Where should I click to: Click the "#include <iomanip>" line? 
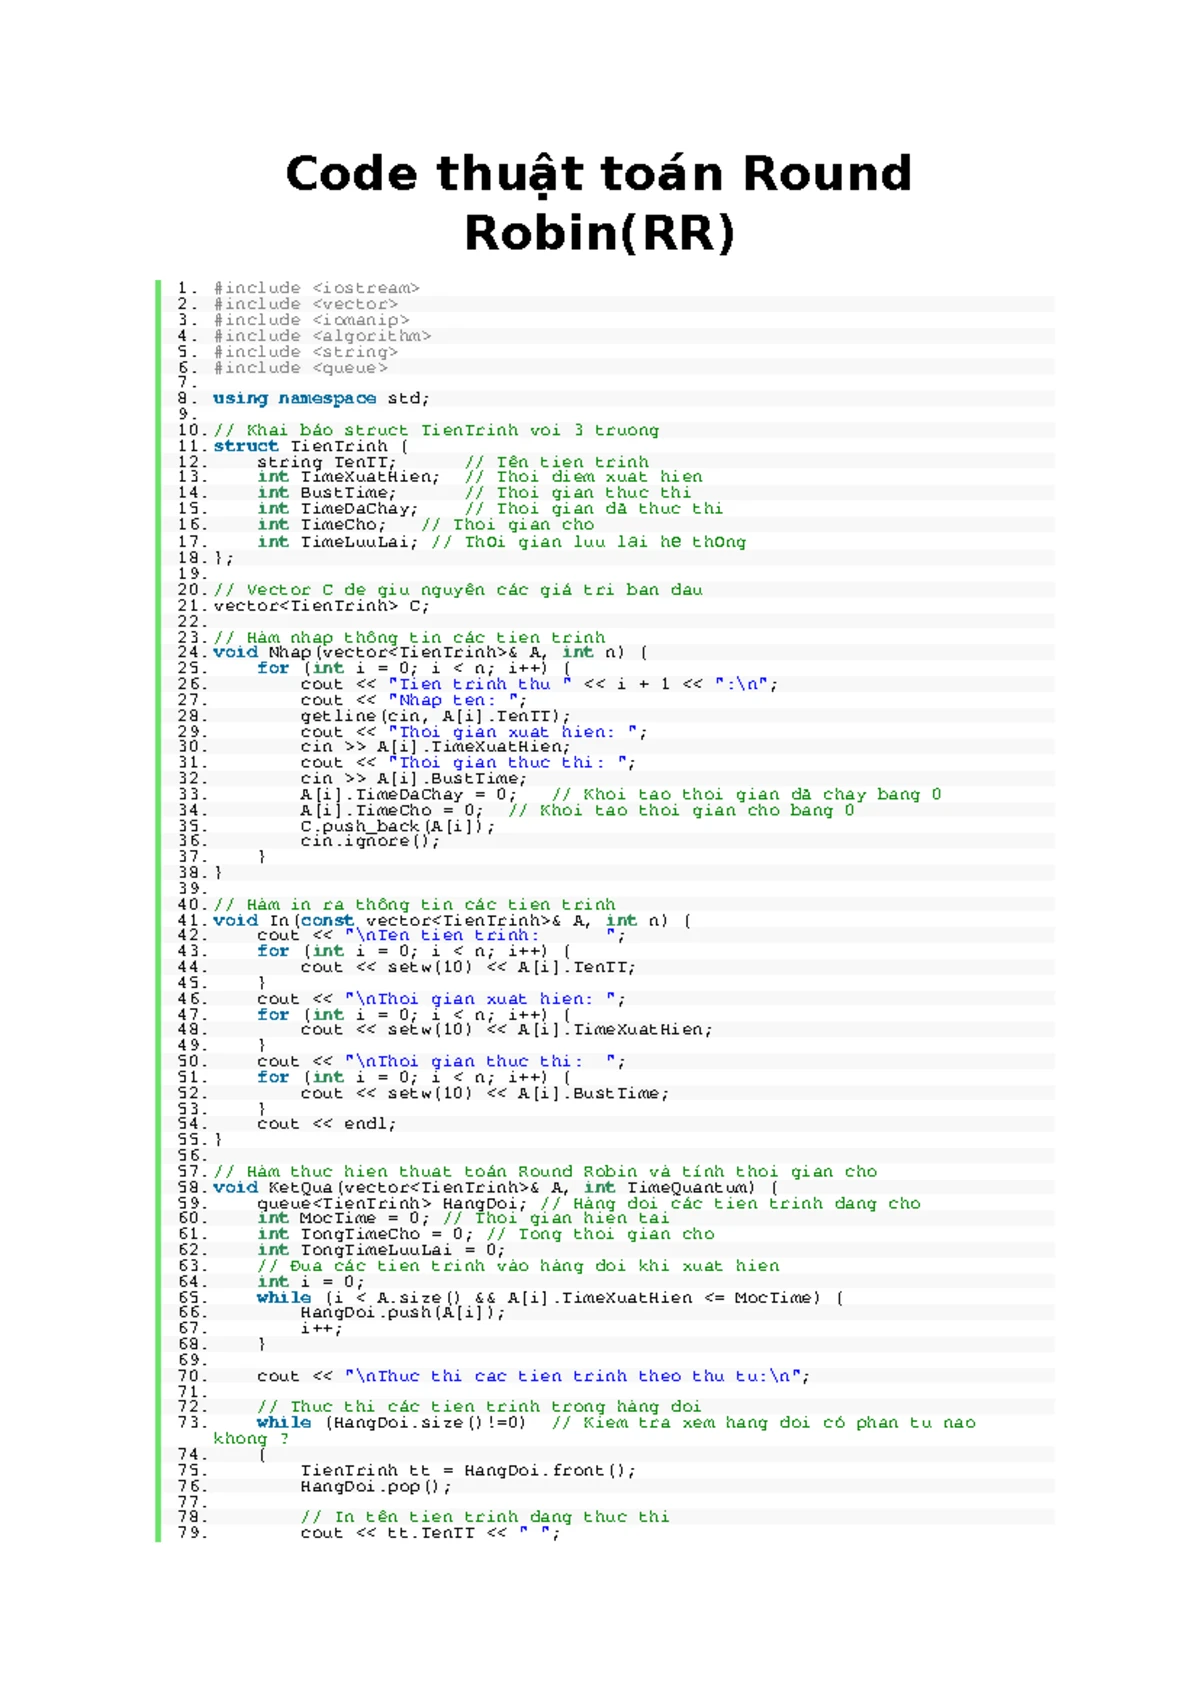(311, 320)
